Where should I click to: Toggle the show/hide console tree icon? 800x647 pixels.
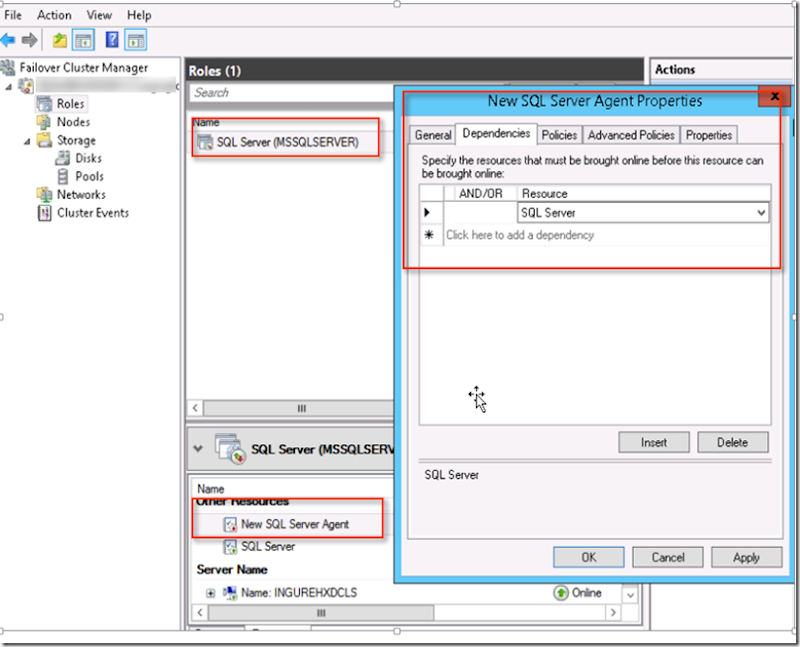[x=83, y=40]
